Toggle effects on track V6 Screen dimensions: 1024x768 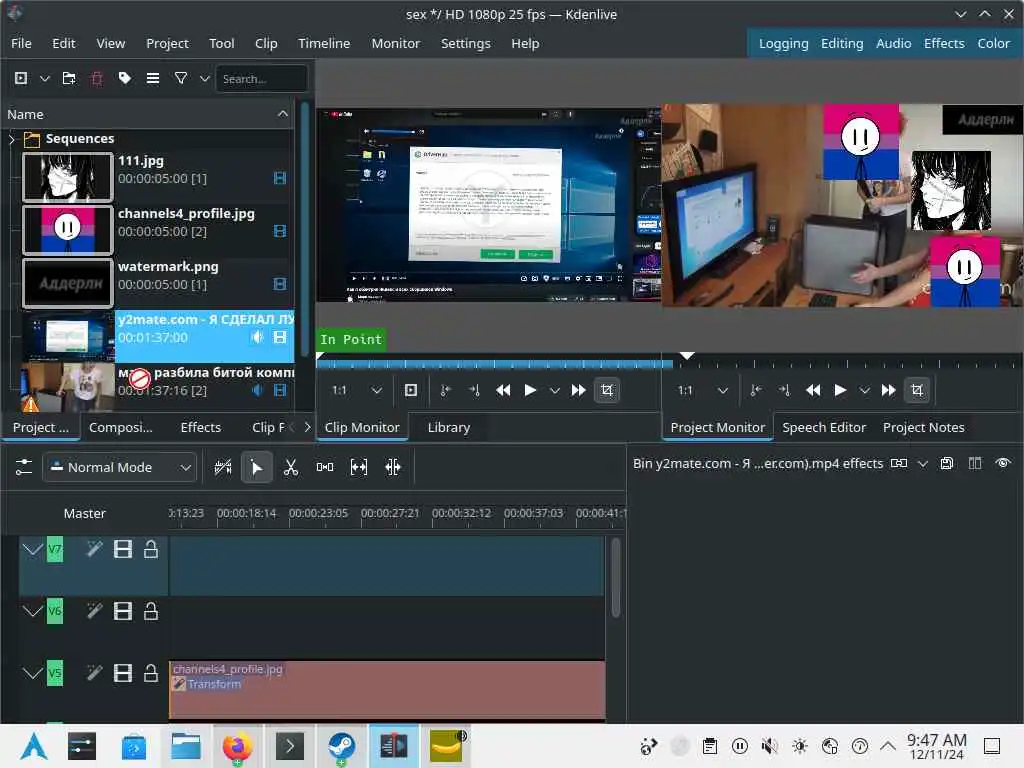pyautogui.click(x=95, y=611)
